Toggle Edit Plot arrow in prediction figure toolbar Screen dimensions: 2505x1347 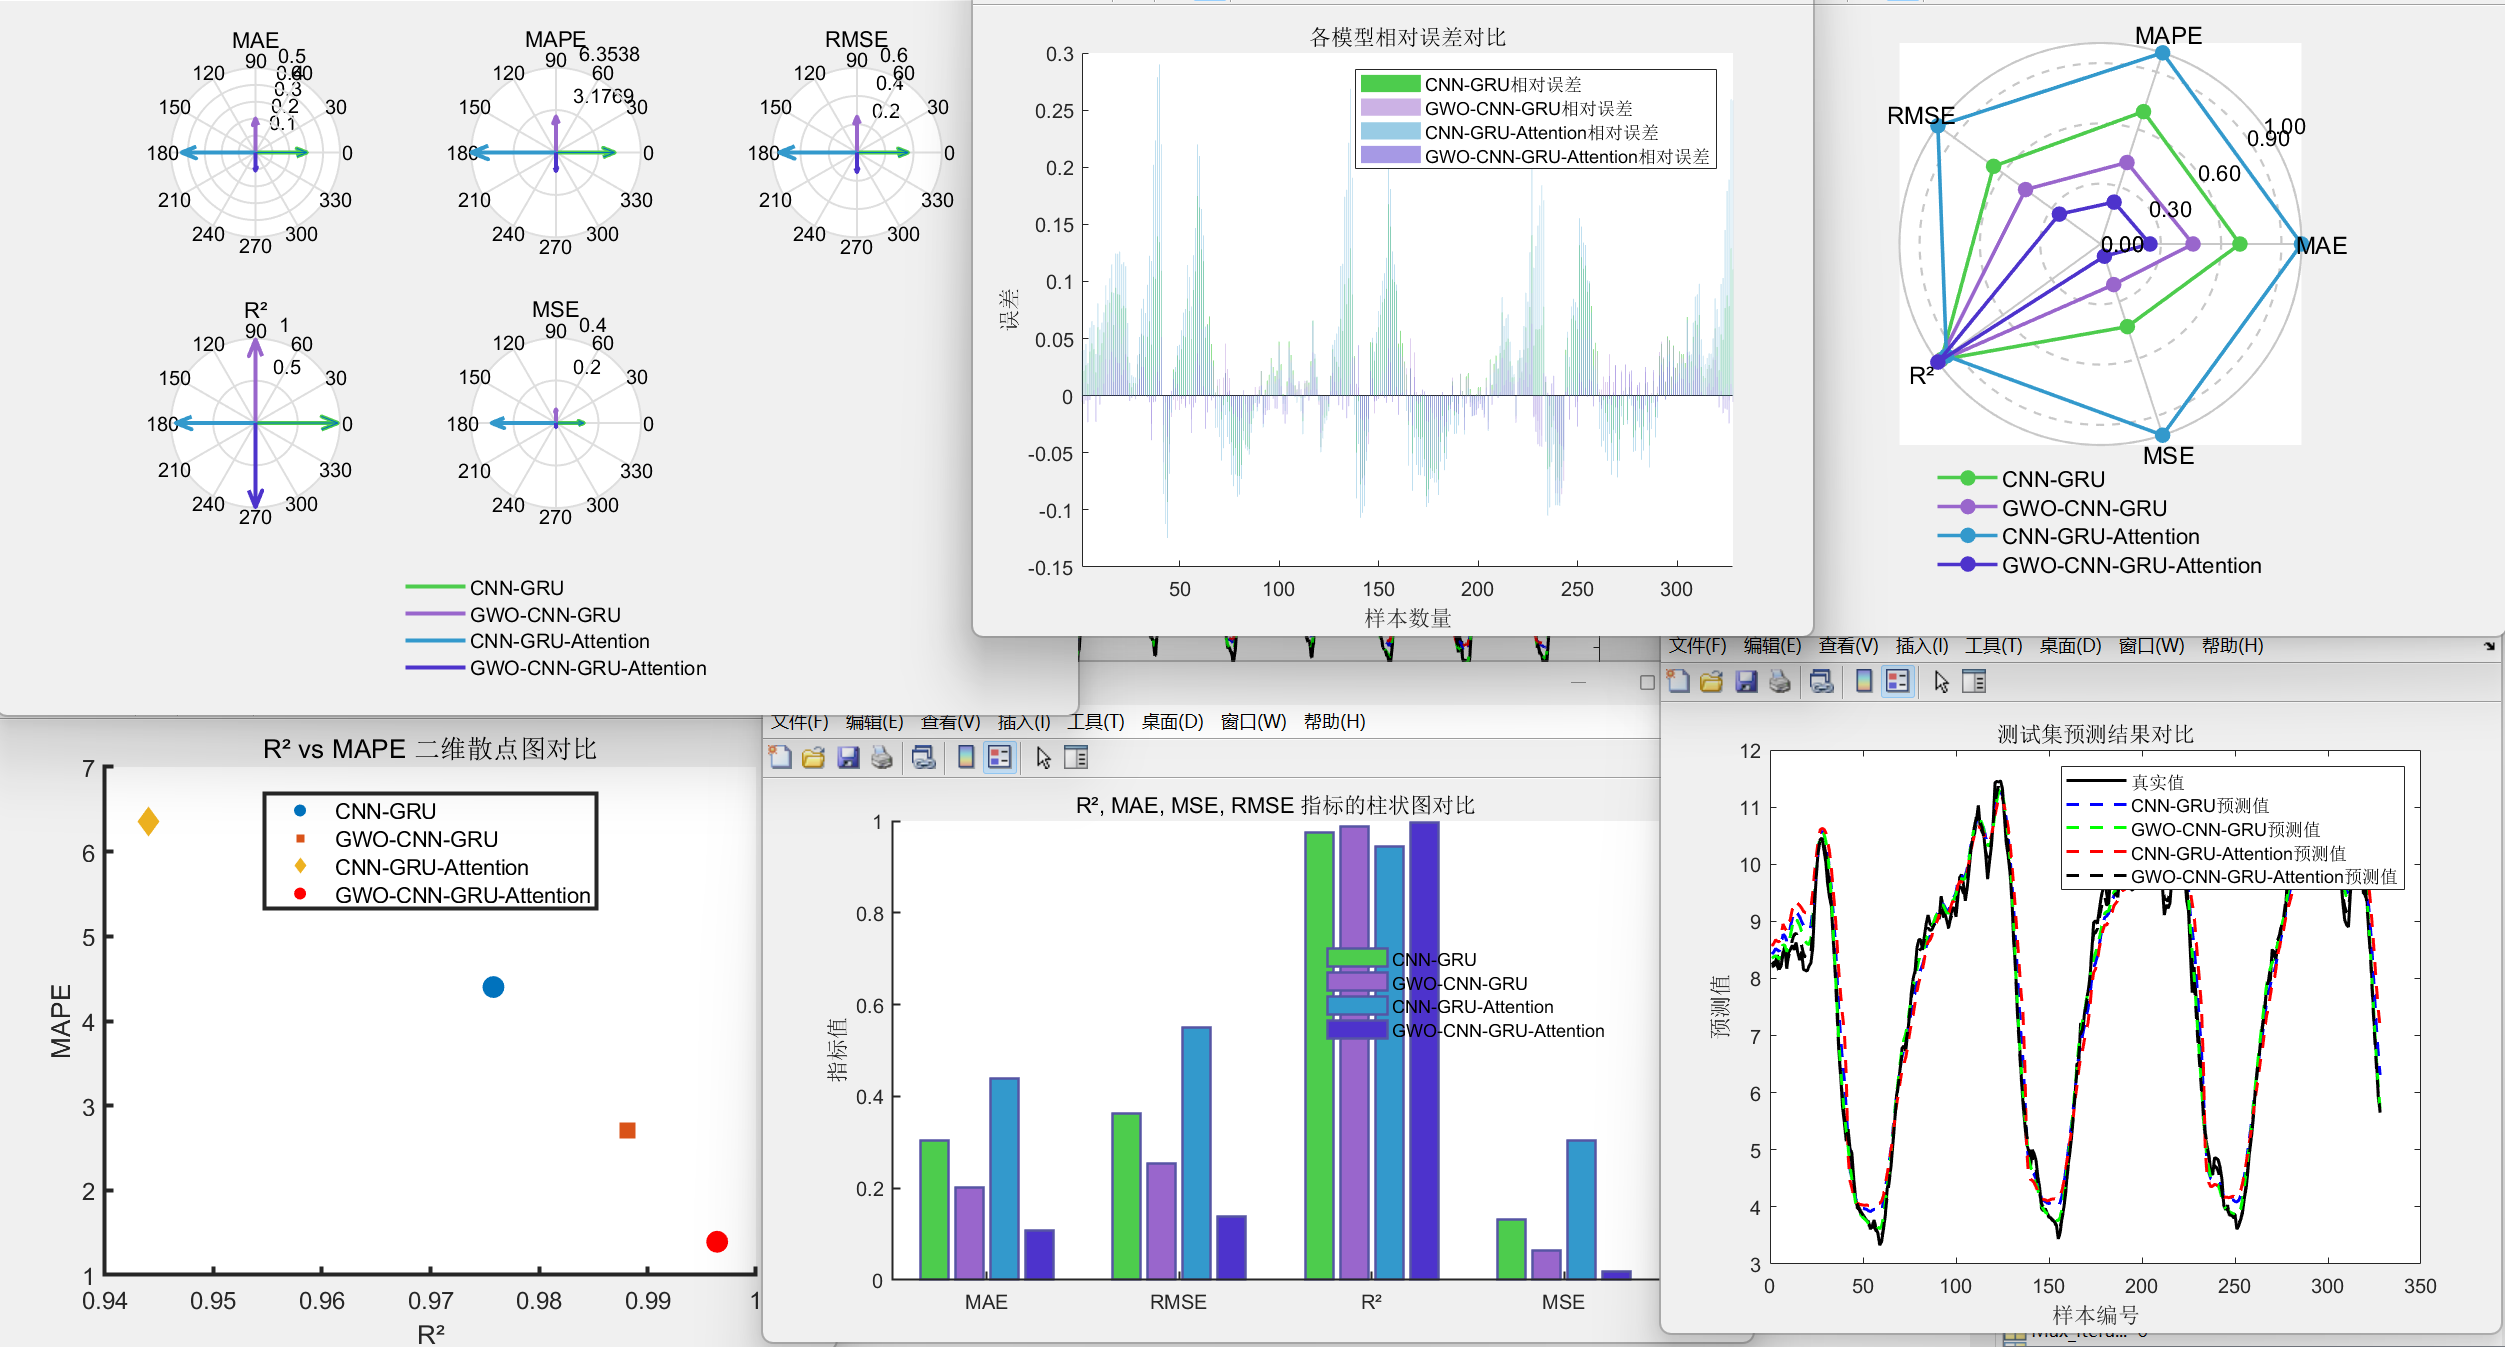coord(1941,682)
